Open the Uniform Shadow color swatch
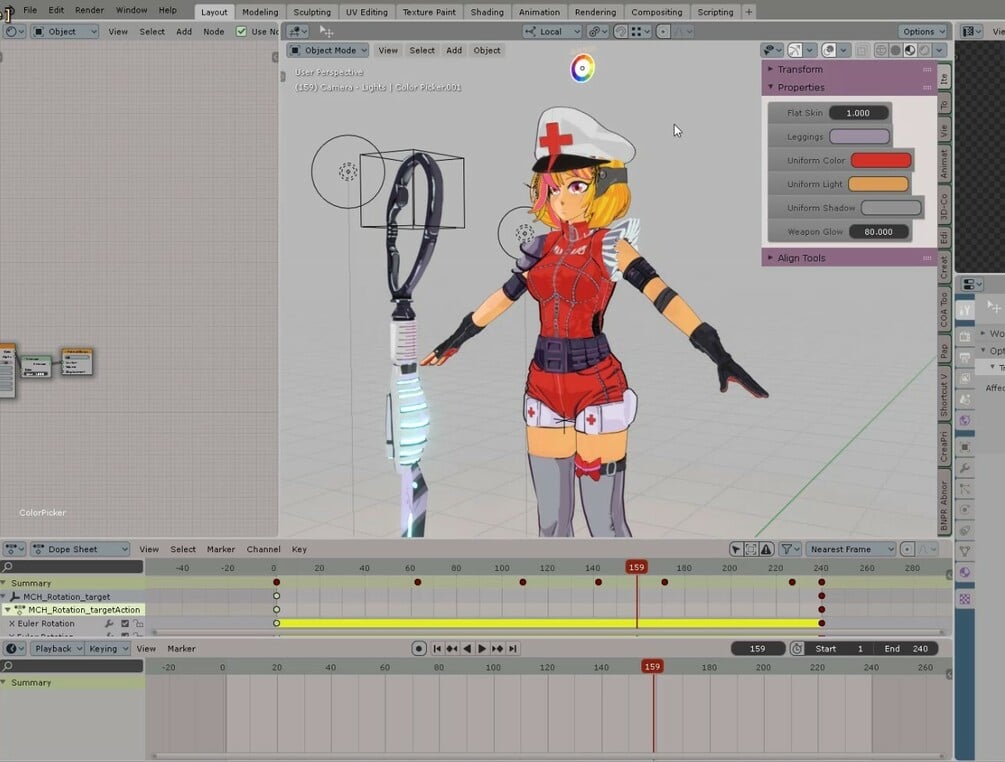This screenshot has height=762, width=1005. (891, 208)
